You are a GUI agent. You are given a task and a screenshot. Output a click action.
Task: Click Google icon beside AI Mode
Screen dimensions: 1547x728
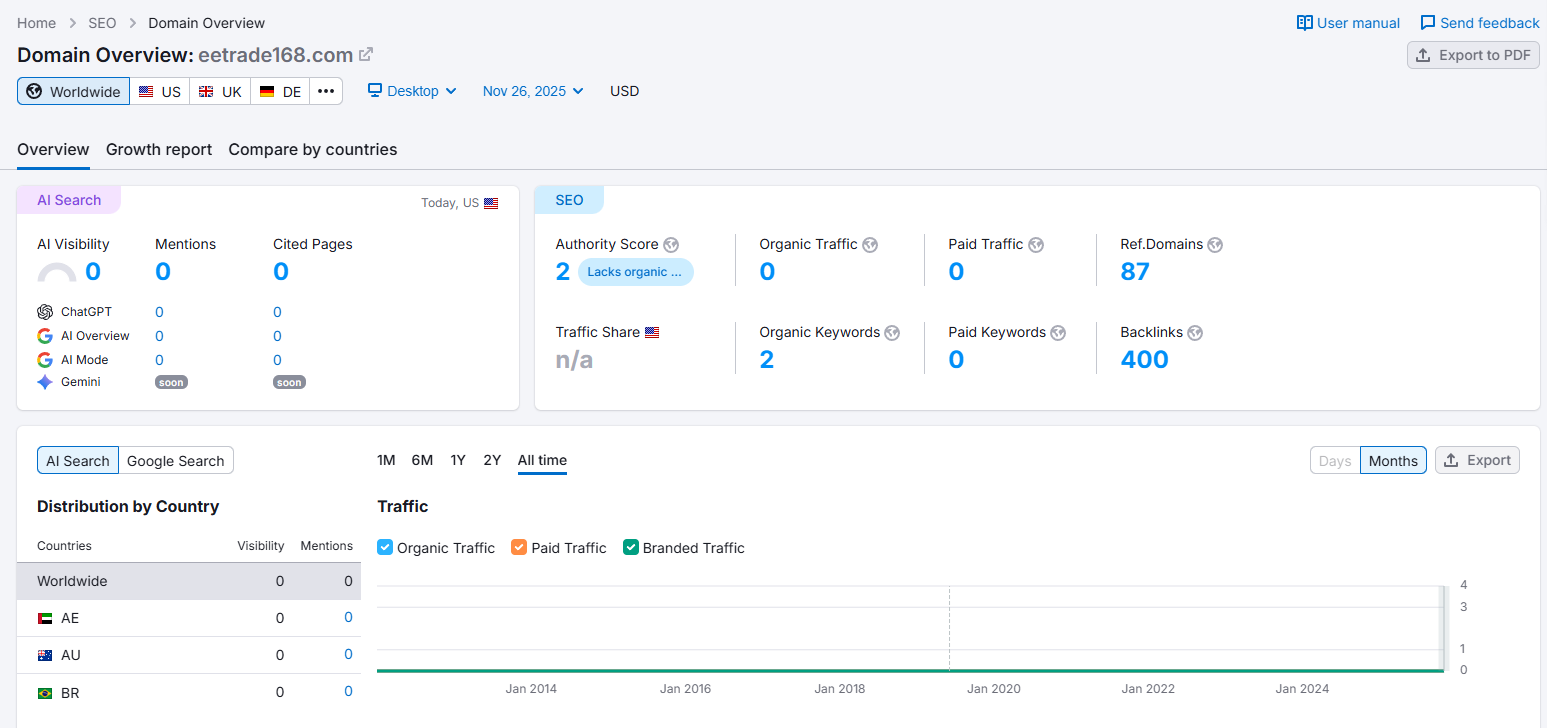click(45, 360)
